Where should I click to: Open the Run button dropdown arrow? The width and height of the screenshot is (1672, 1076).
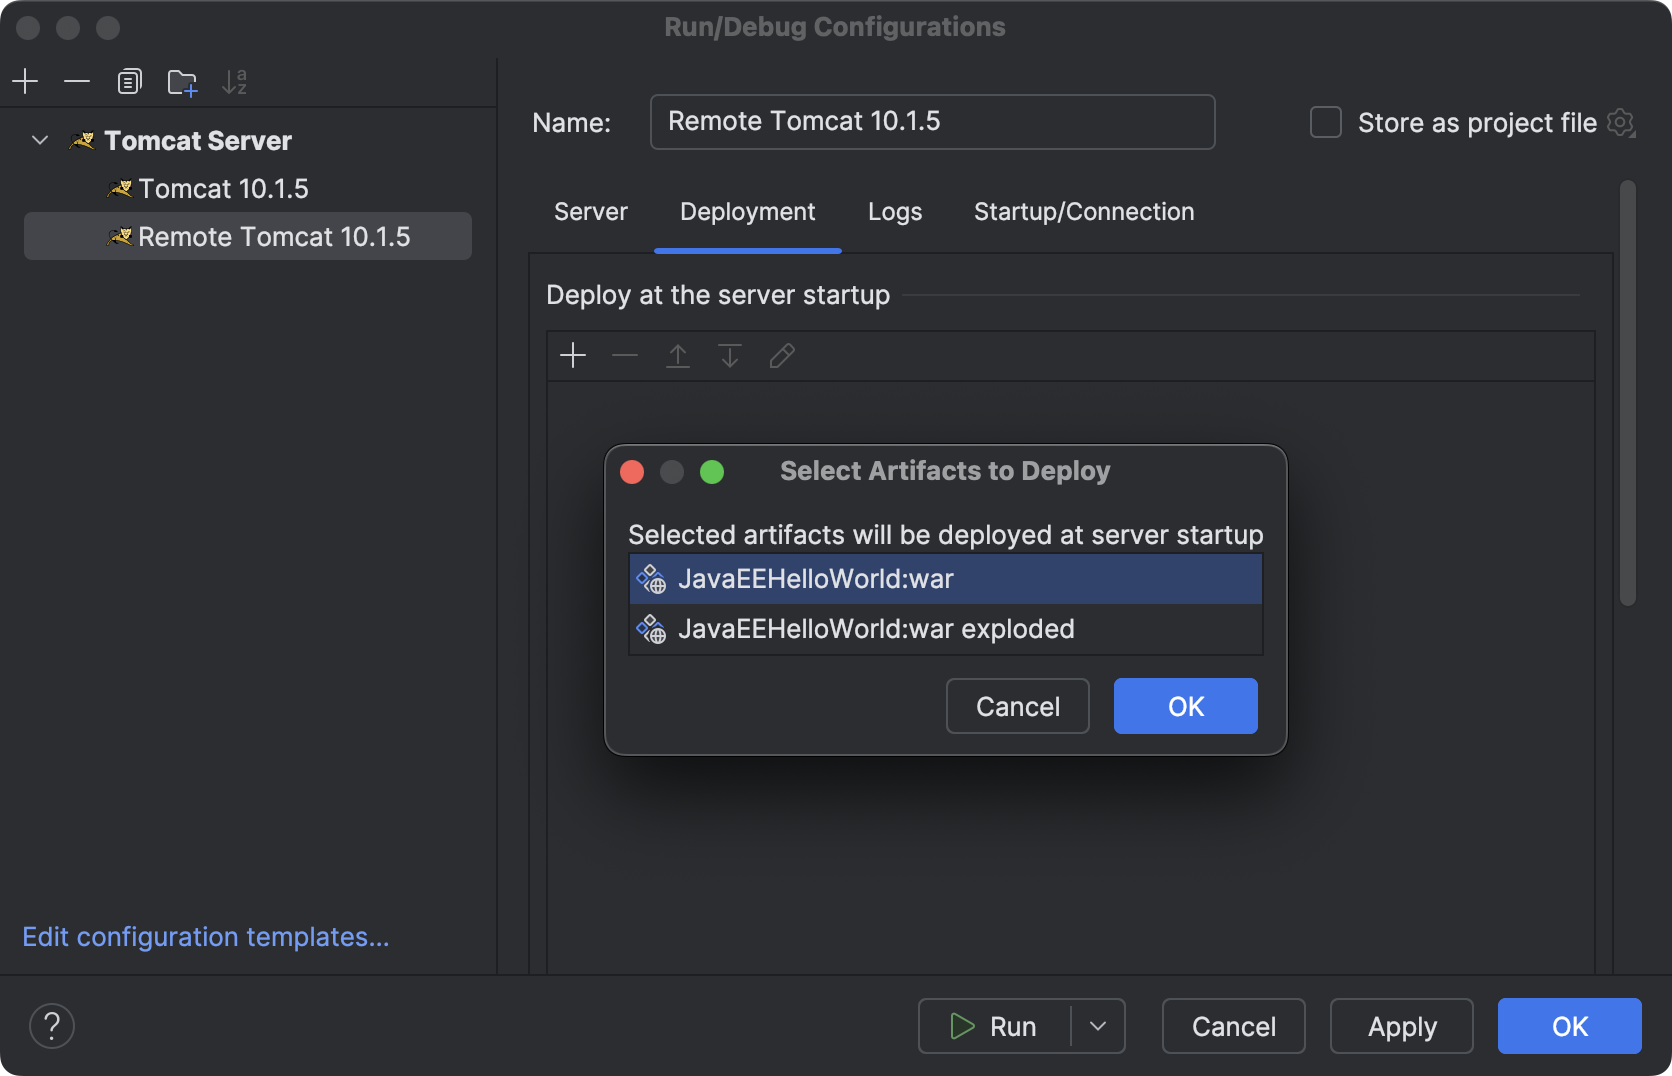1097,1026
